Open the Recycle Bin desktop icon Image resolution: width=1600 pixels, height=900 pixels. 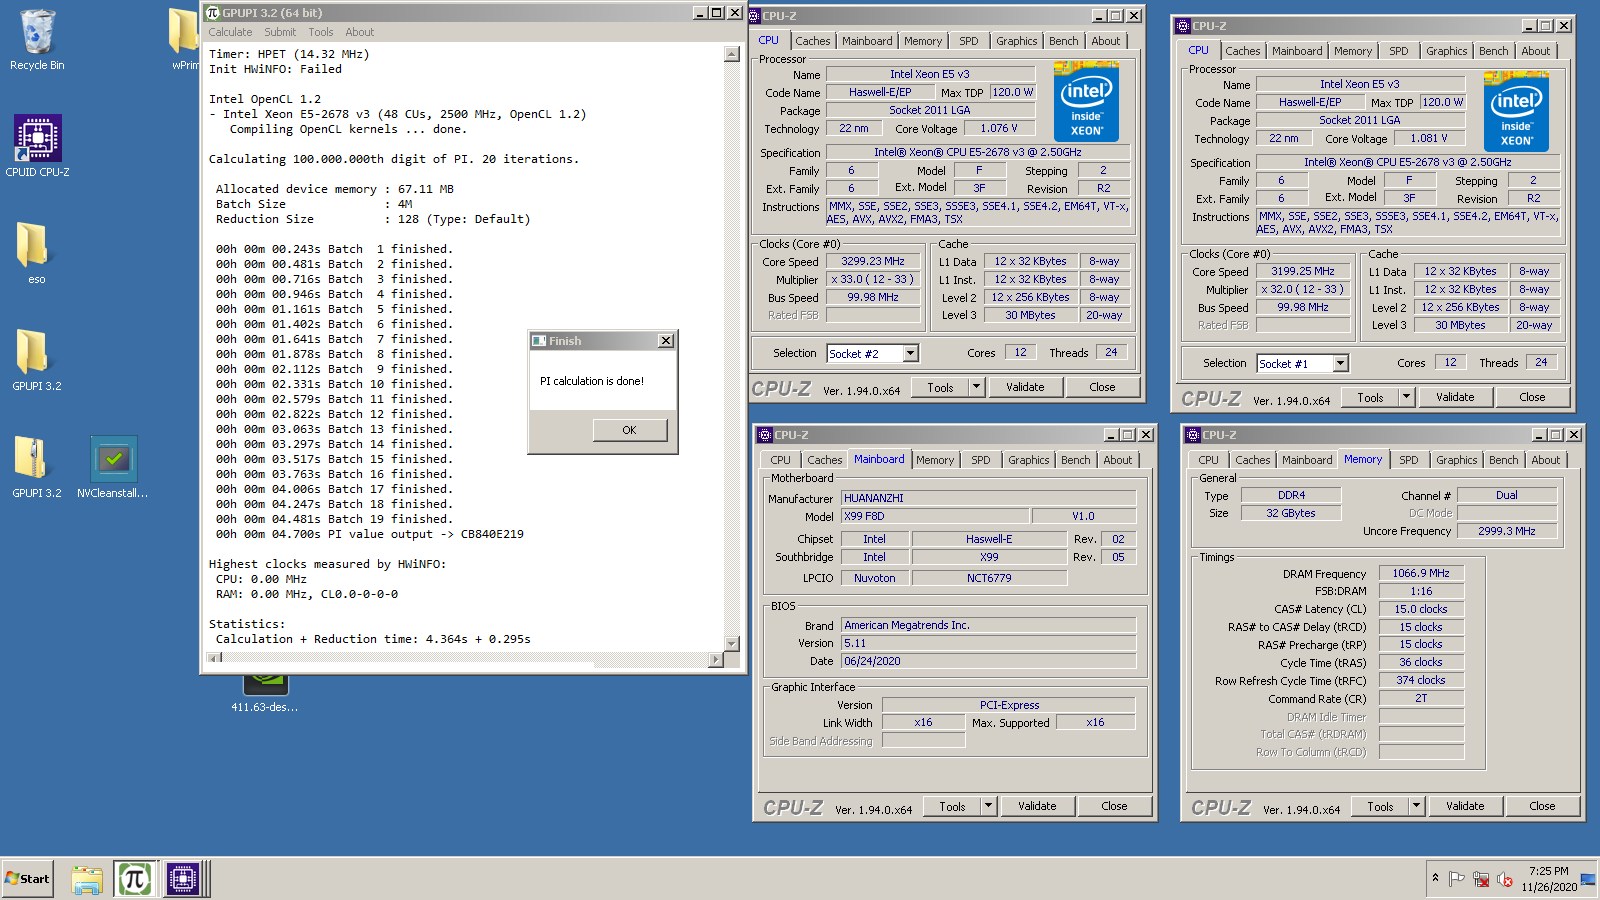(x=37, y=40)
